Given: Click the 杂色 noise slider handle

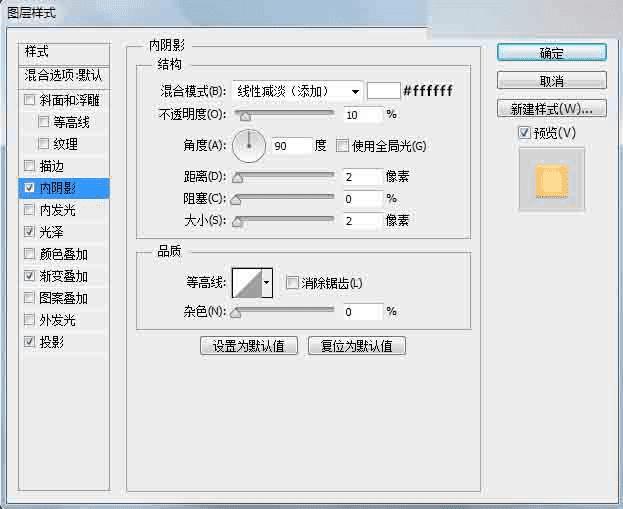Looking at the screenshot, I should point(236,313).
